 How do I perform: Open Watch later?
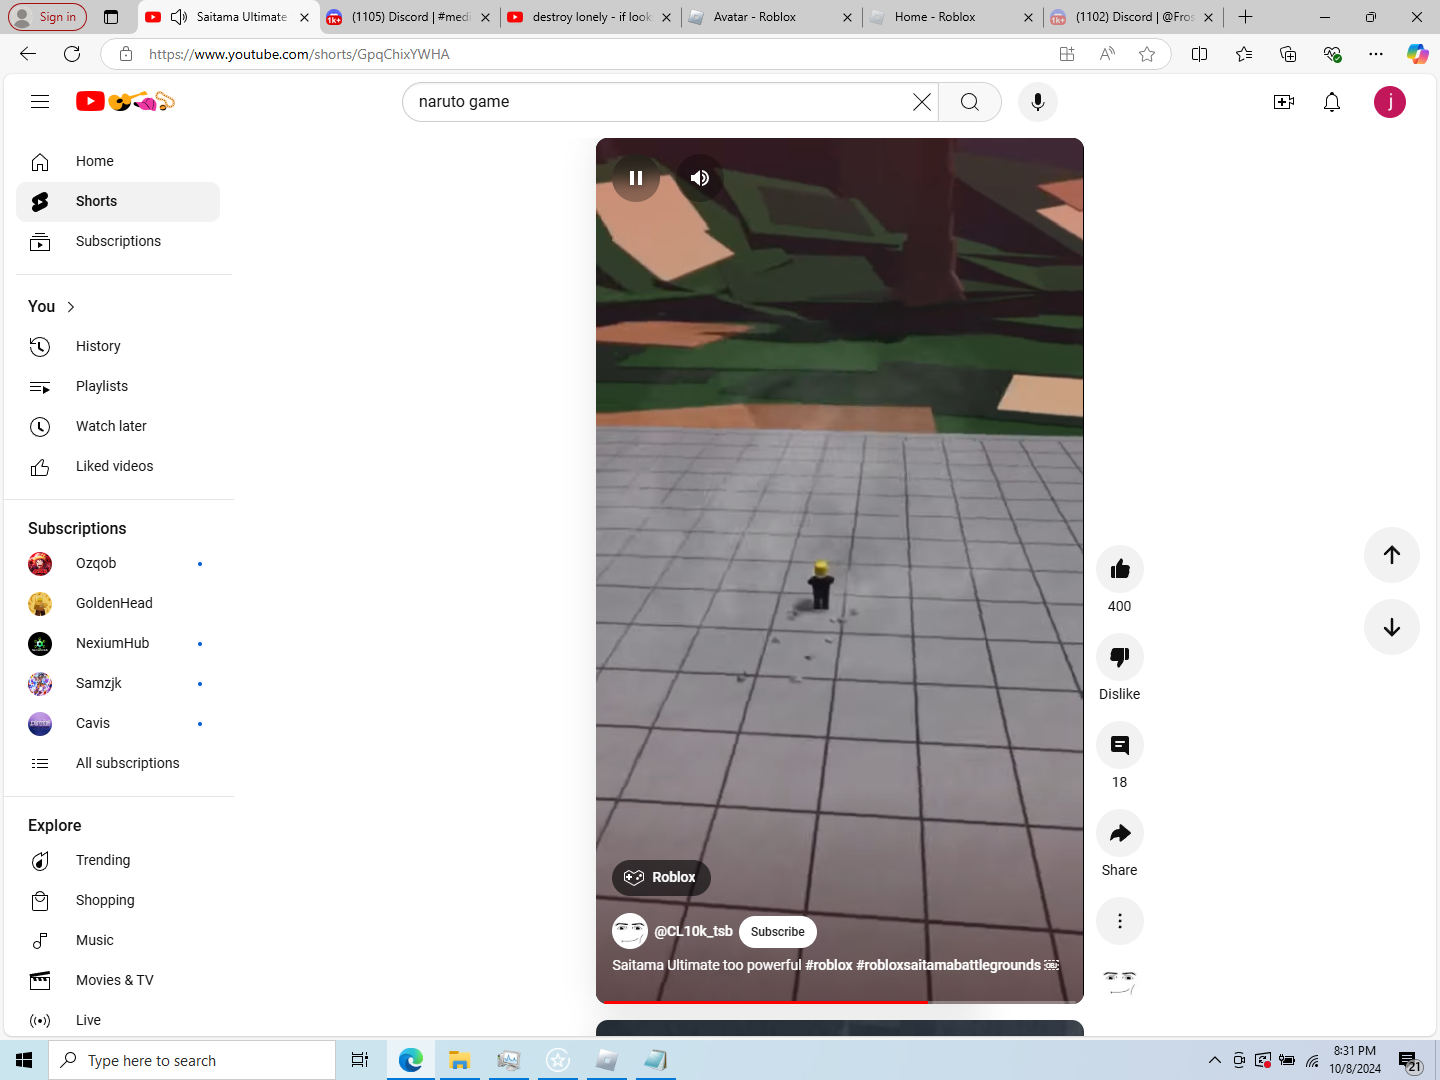pos(118,426)
